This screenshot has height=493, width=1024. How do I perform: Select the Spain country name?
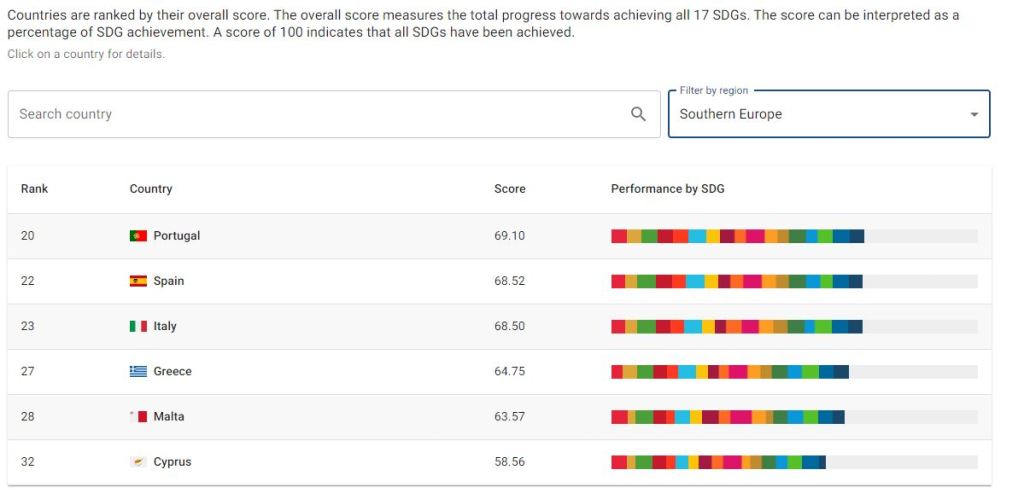click(x=168, y=281)
